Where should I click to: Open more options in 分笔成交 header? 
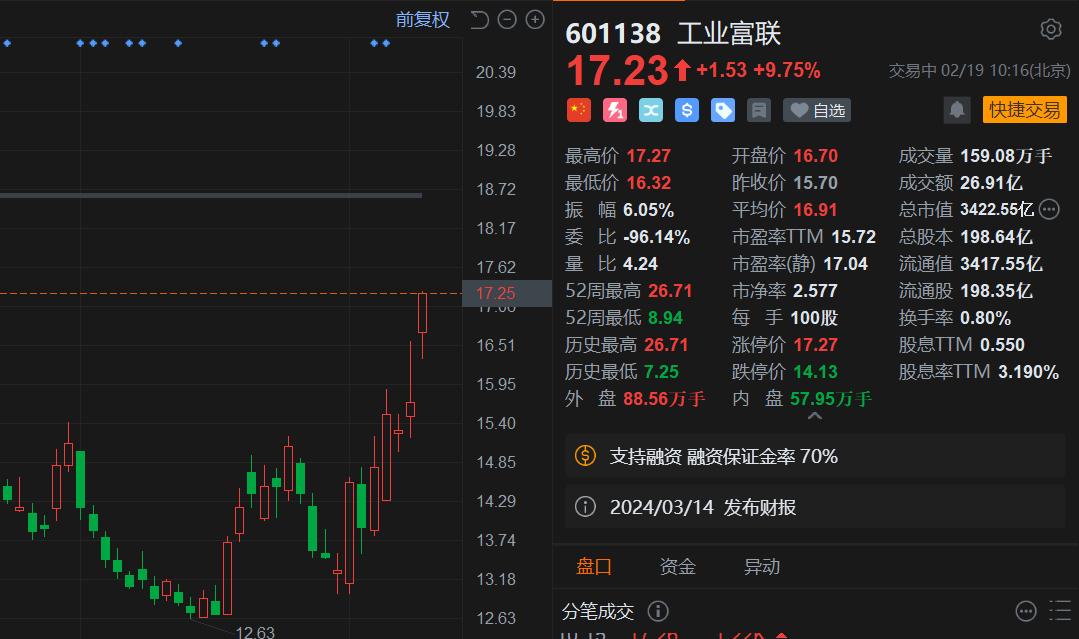click(1026, 611)
